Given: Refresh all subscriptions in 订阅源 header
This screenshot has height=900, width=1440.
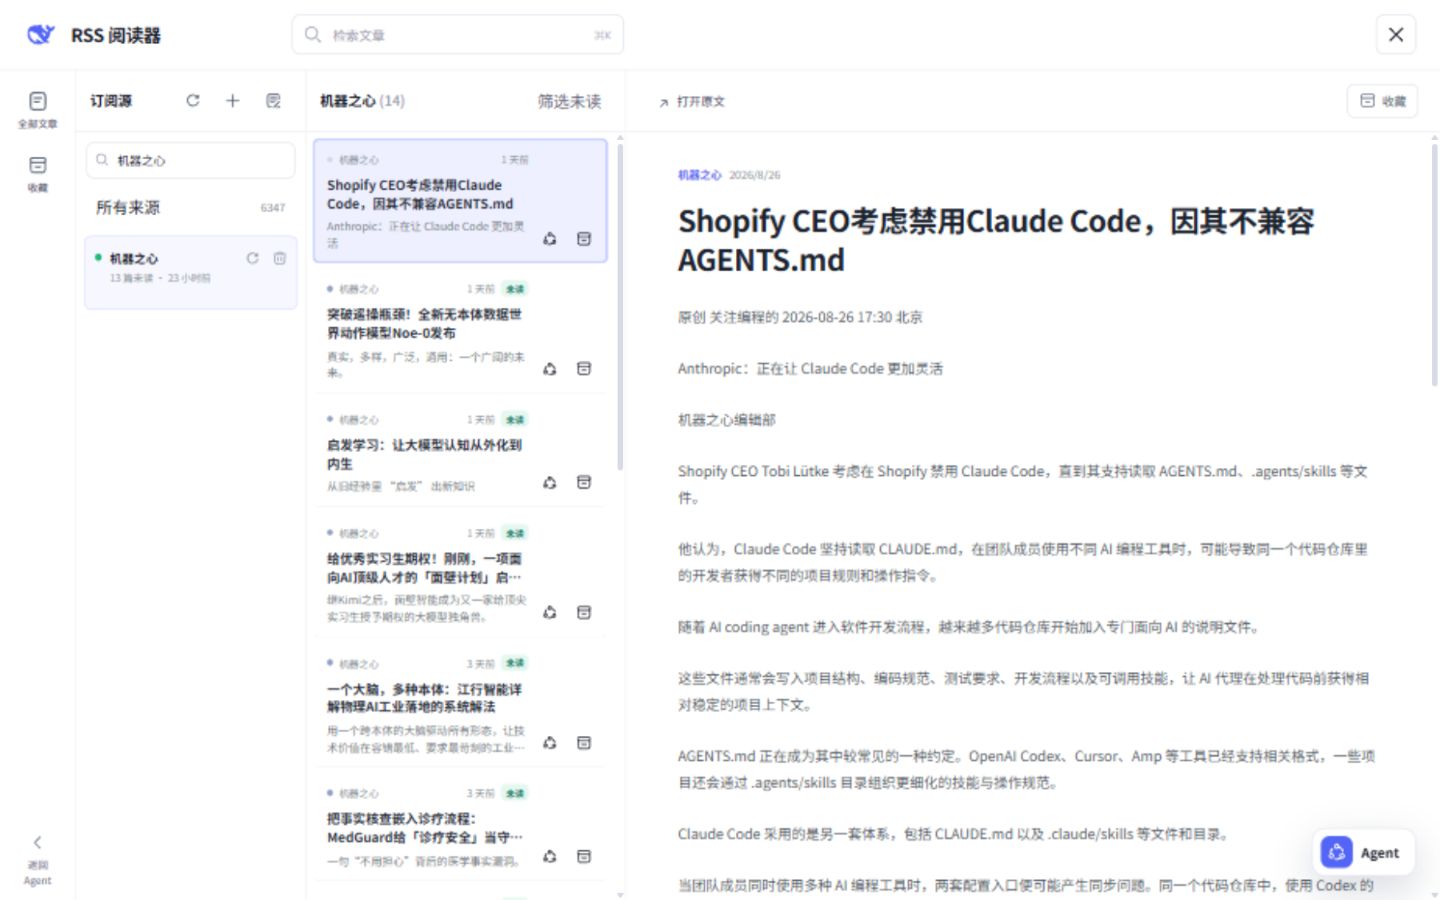Looking at the screenshot, I should pos(193,100).
